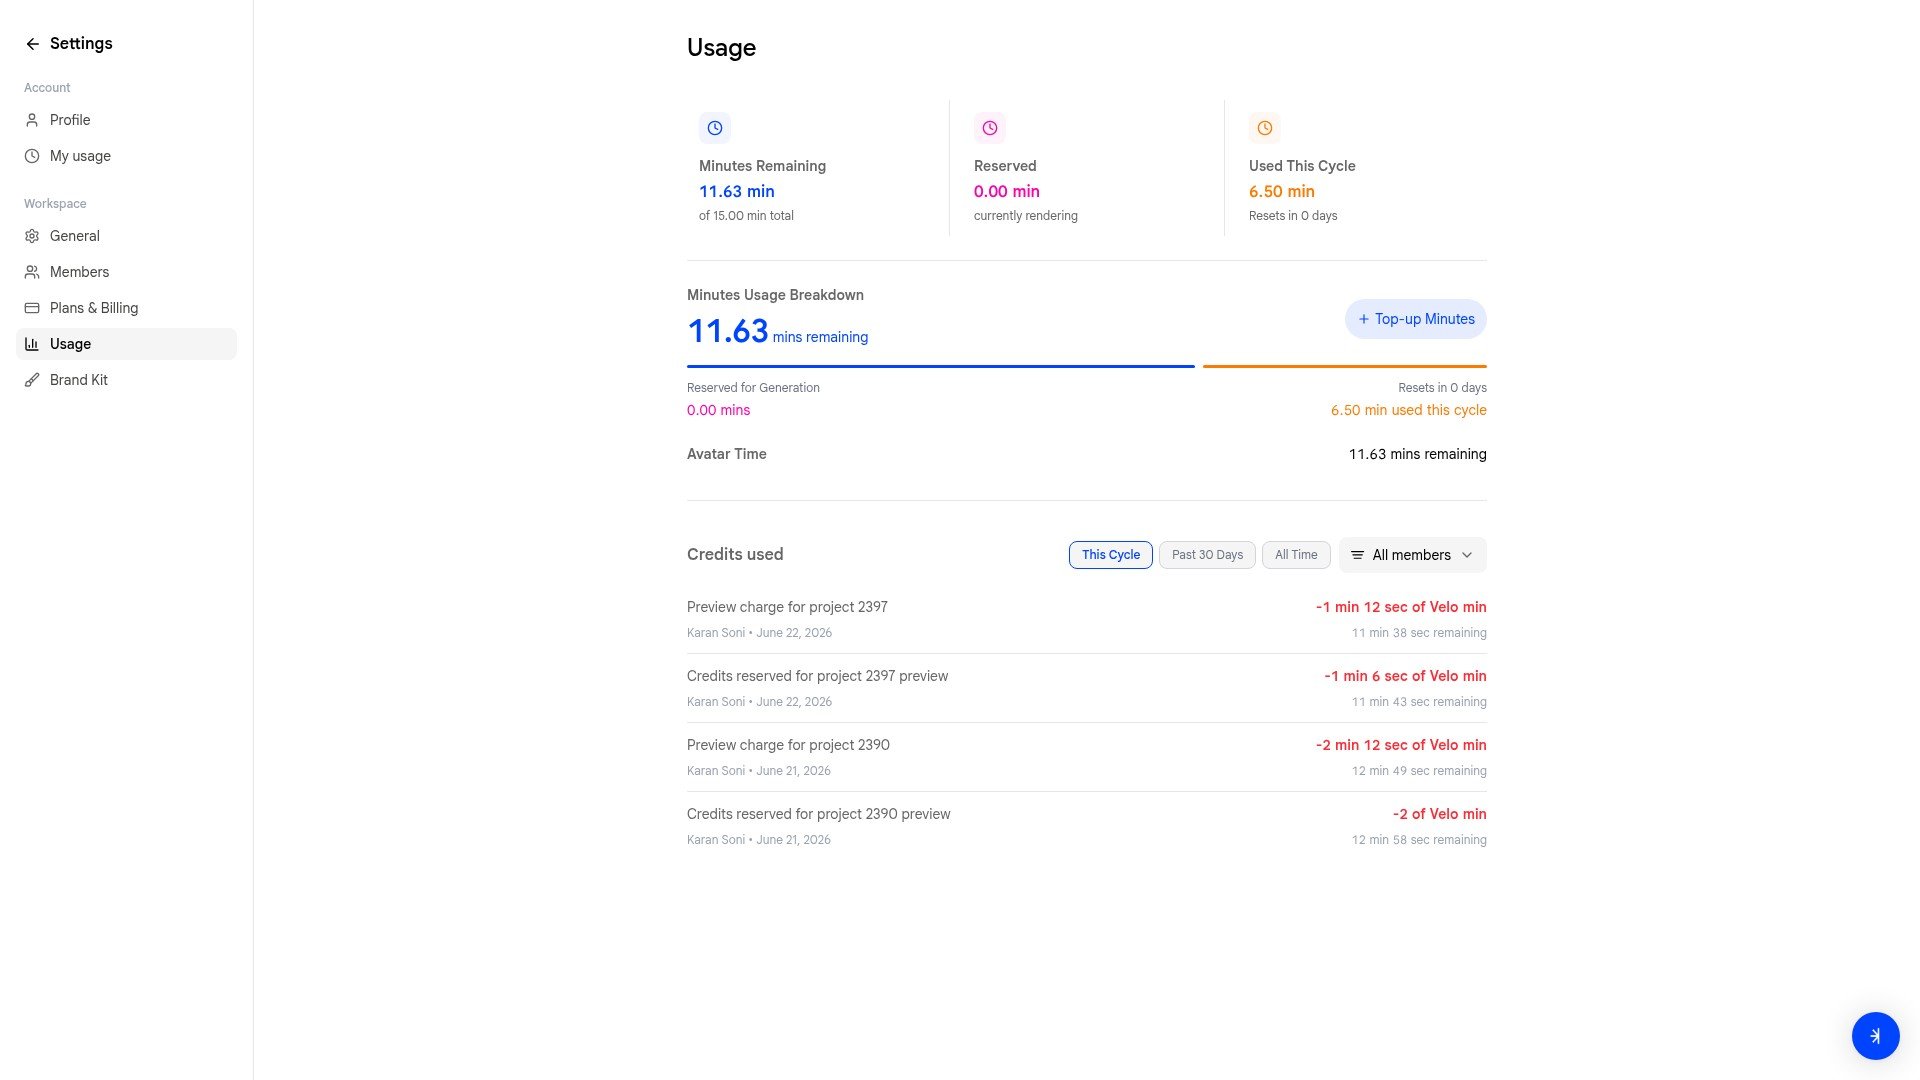Image resolution: width=1920 pixels, height=1080 pixels.
Task: Click '-2 min 12 sec of Velo min'
Action: (x=1401, y=745)
